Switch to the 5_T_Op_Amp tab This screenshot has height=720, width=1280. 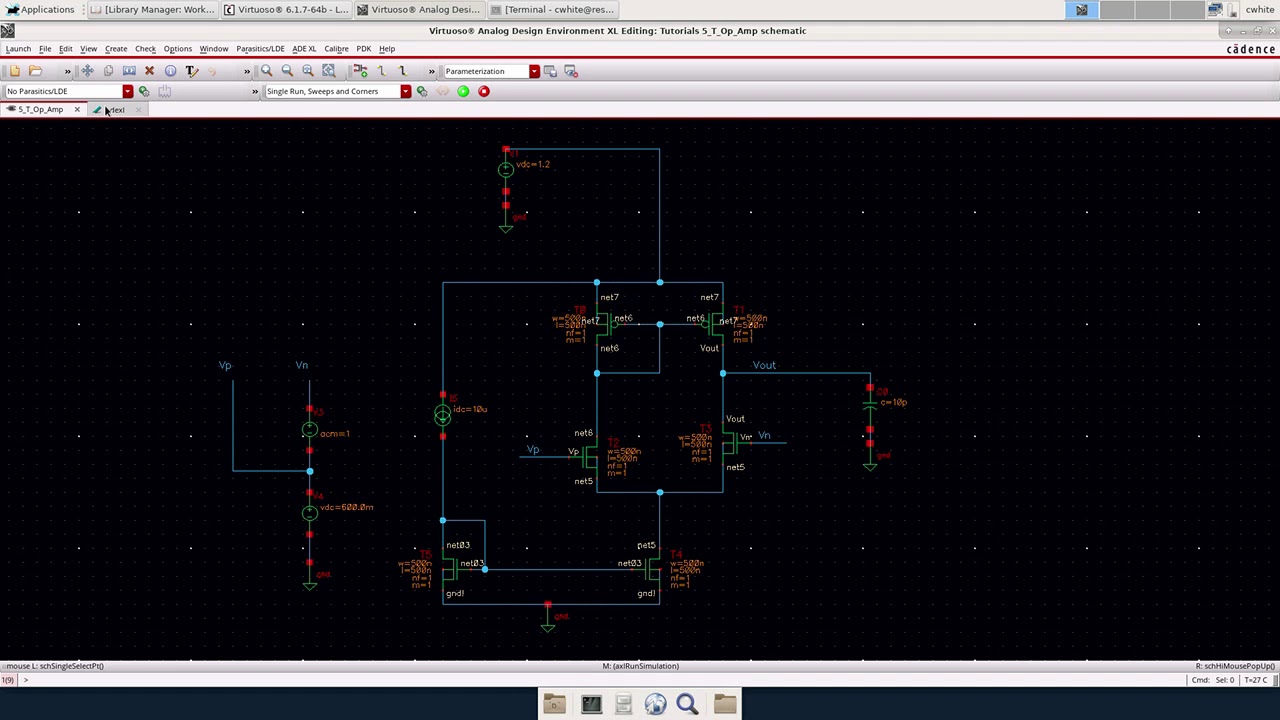(39, 110)
